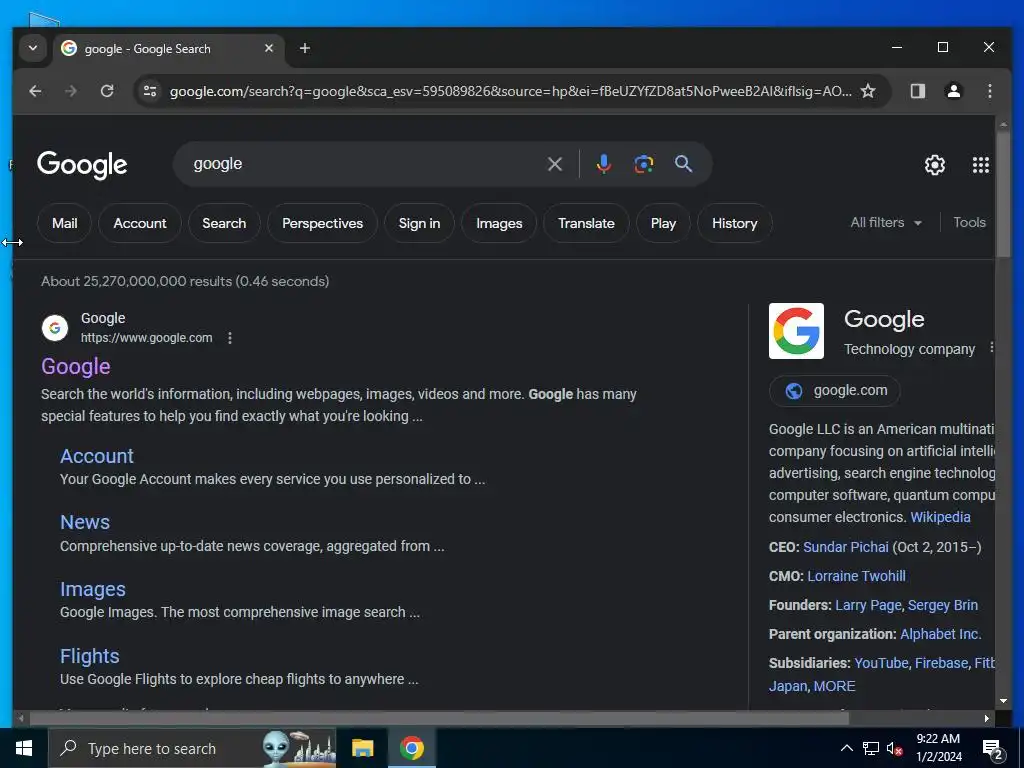1024x768 pixels.
Task: Open the Images sitelink under the Google result
Action: 93,589
